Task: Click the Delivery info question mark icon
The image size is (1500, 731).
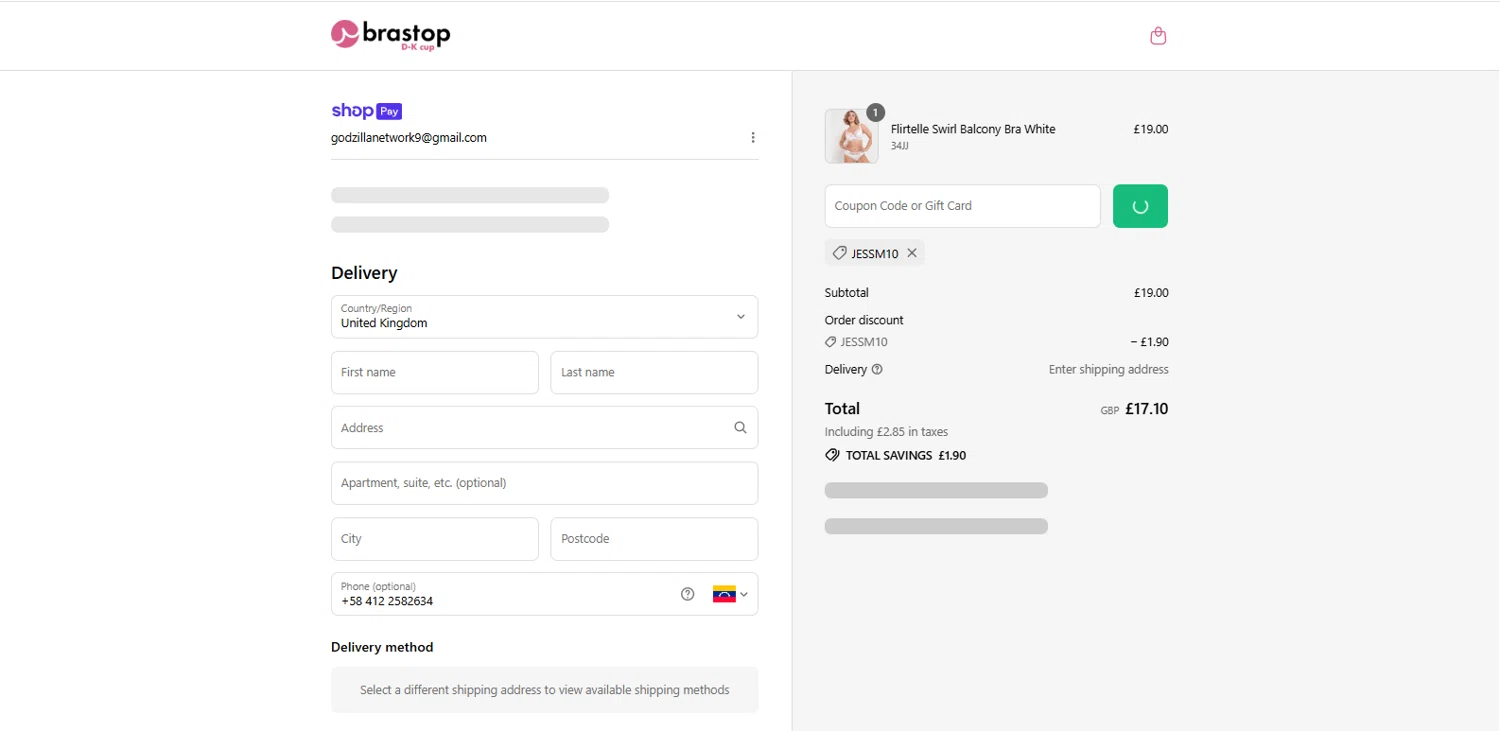Action: pyautogui.click(x=877, y=370)
